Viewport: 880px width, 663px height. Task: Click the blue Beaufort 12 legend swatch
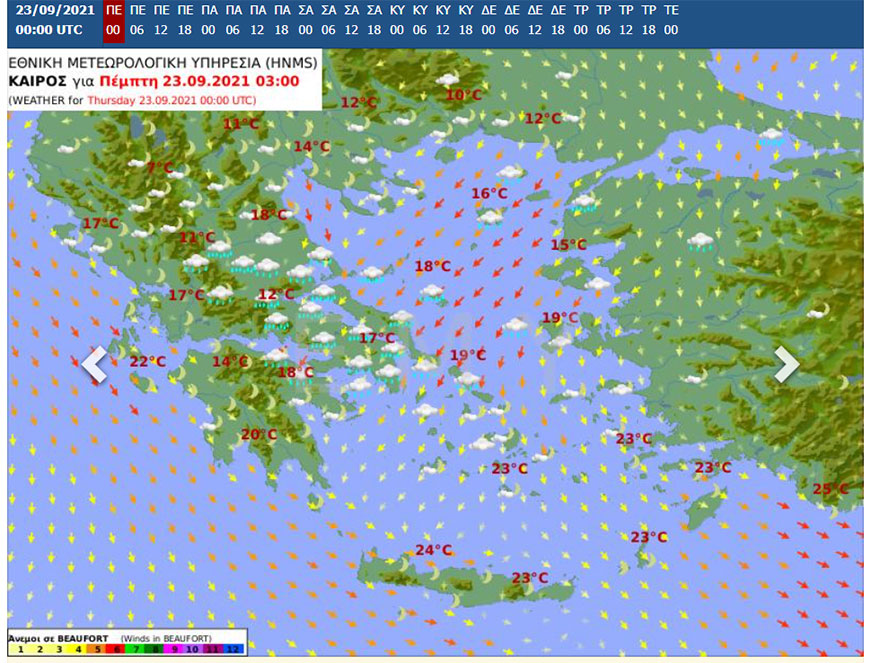[235, 649]
